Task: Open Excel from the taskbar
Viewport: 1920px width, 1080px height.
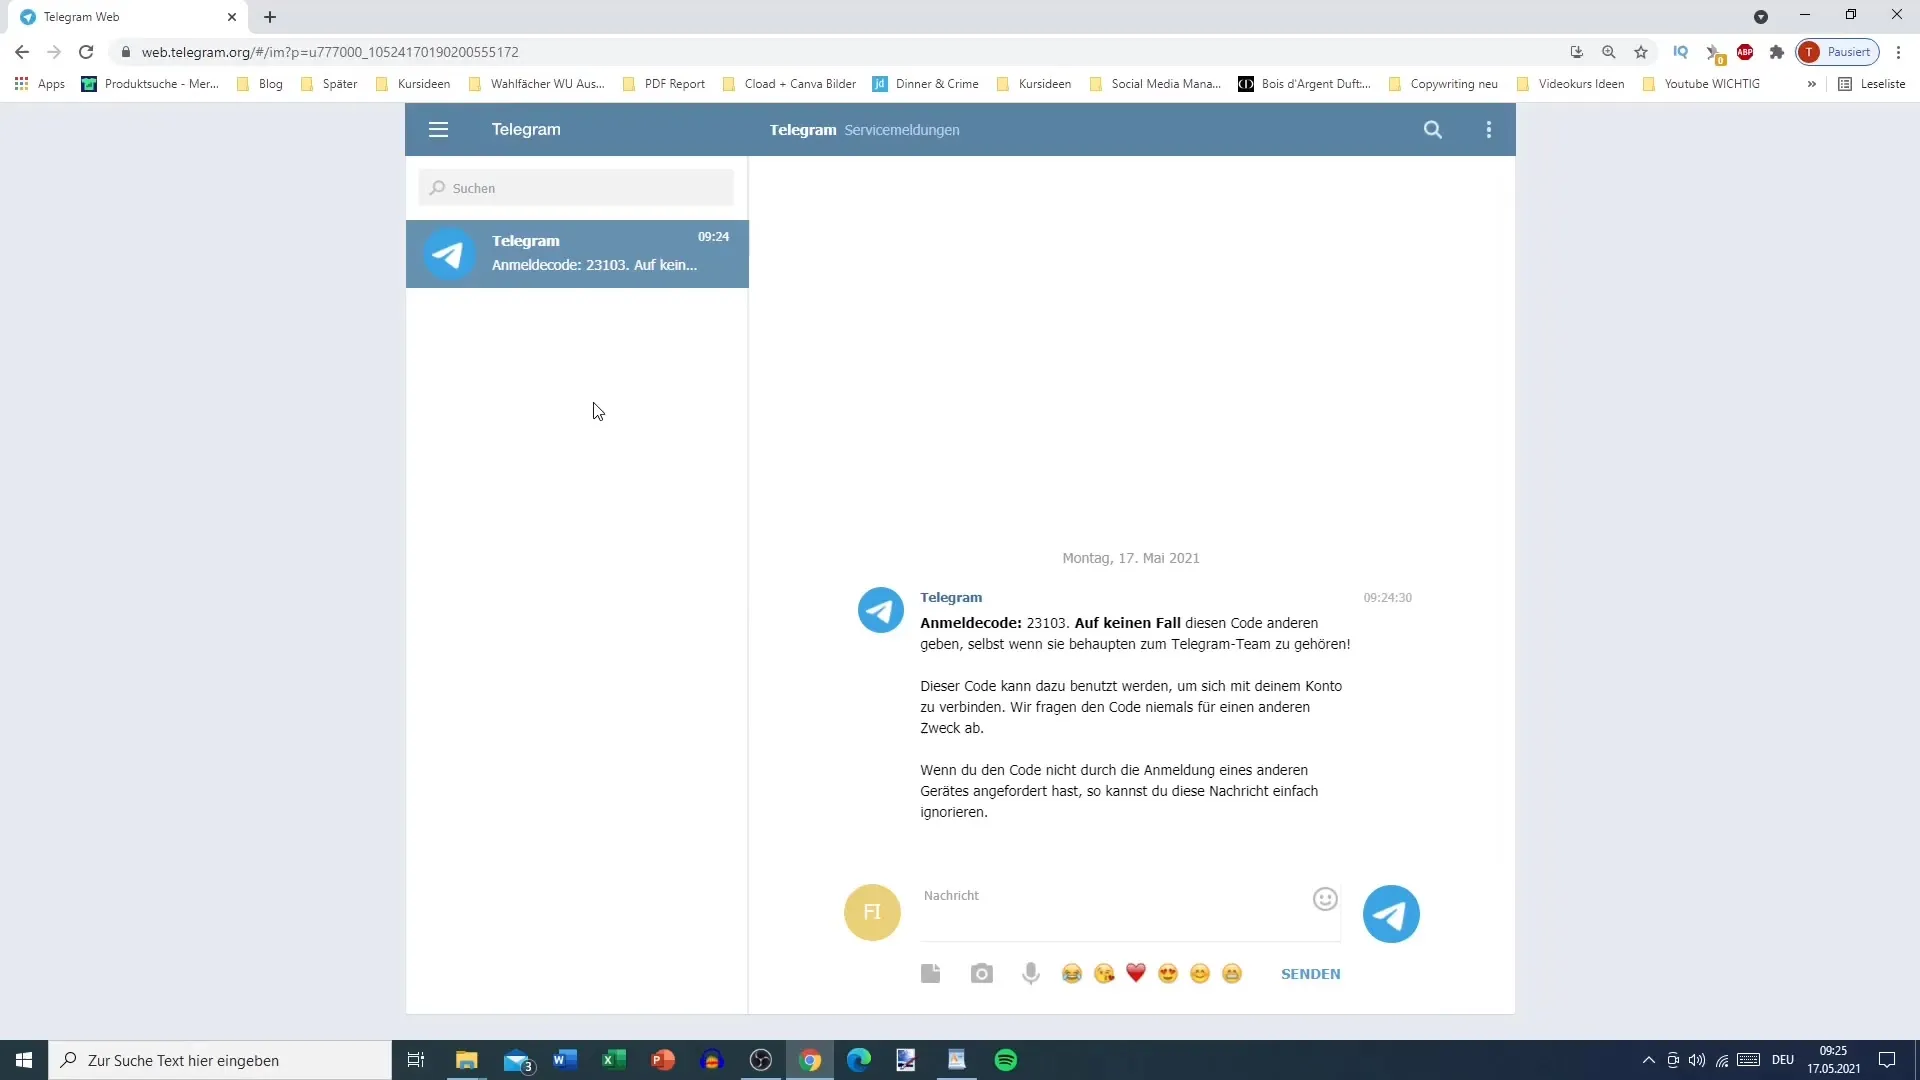Action: click(614, 1060)
